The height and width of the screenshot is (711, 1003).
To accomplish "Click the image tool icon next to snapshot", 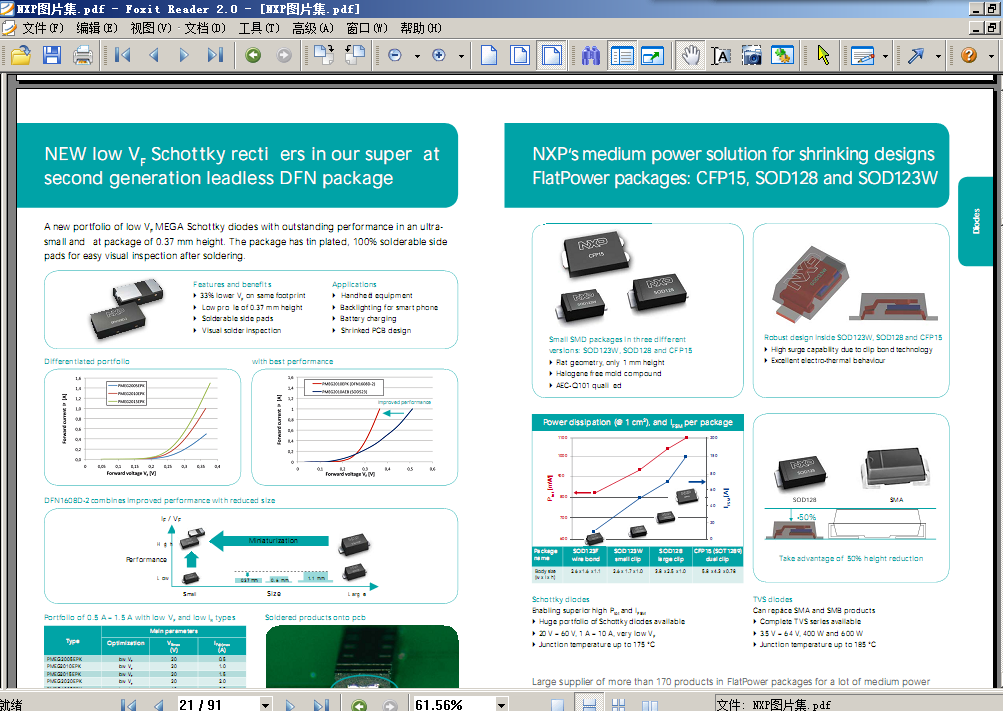I will click(x=782, y=56).
